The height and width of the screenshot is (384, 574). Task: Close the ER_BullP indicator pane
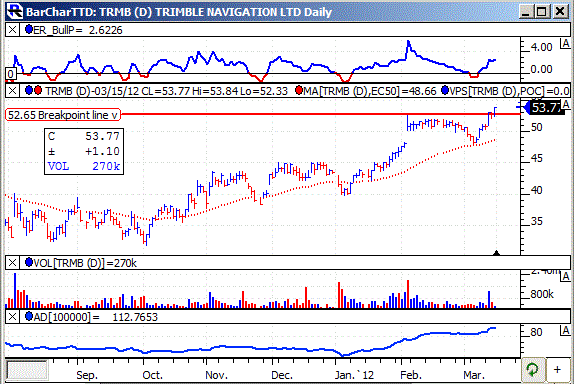click(x=12, y=30)
